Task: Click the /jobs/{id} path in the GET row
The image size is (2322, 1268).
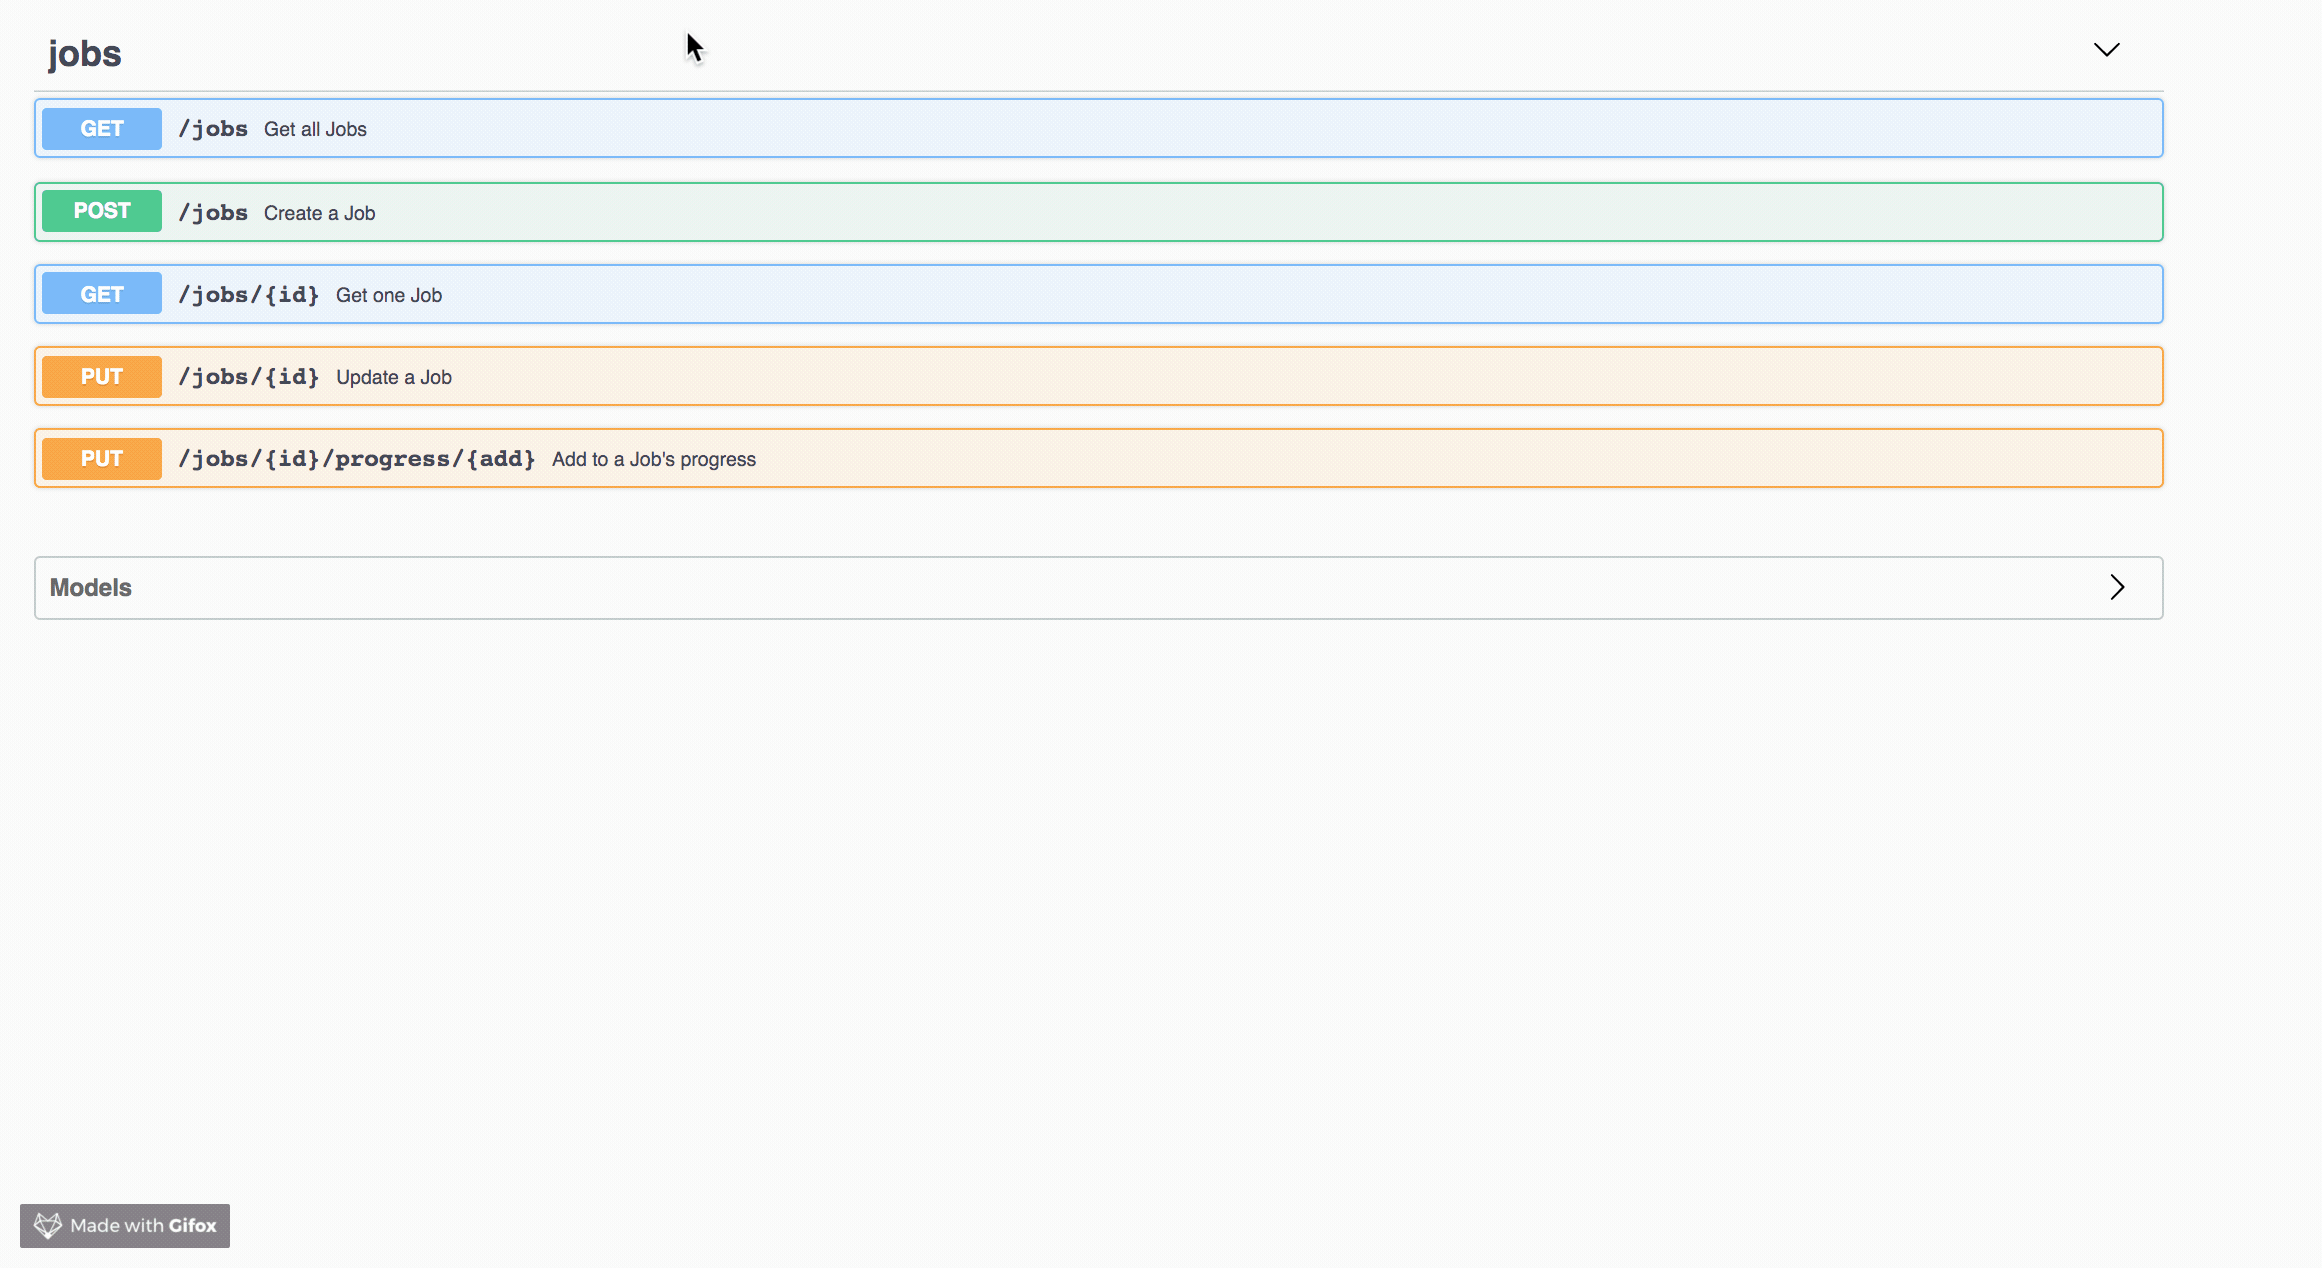Action: coord(248,295)
